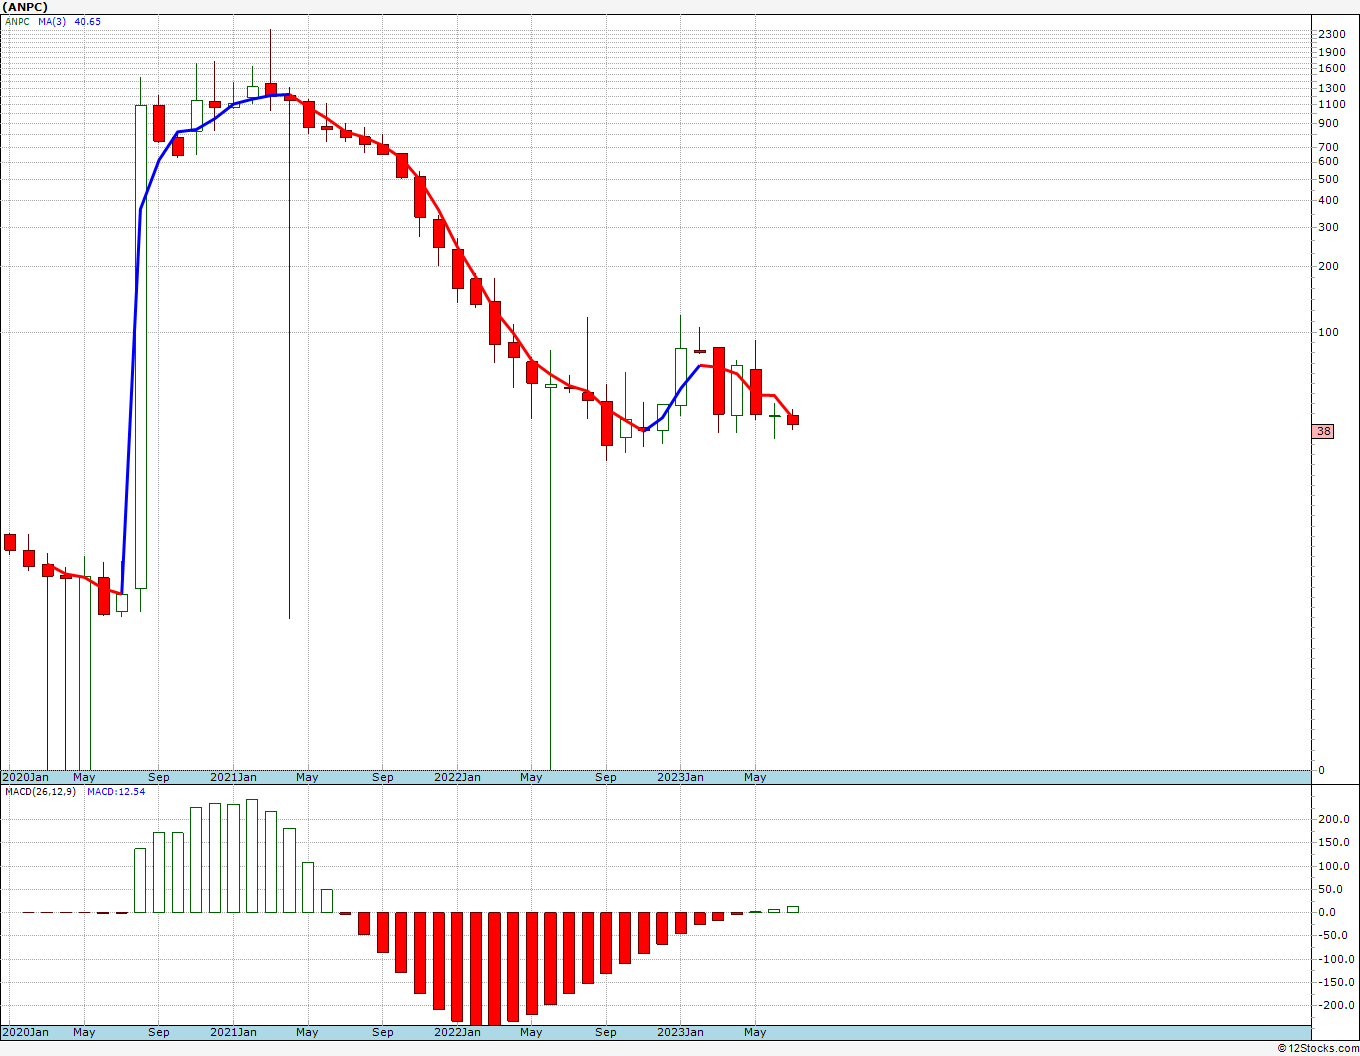Click the MACD(26,12,9) indicator label

[x=41, y=792]
